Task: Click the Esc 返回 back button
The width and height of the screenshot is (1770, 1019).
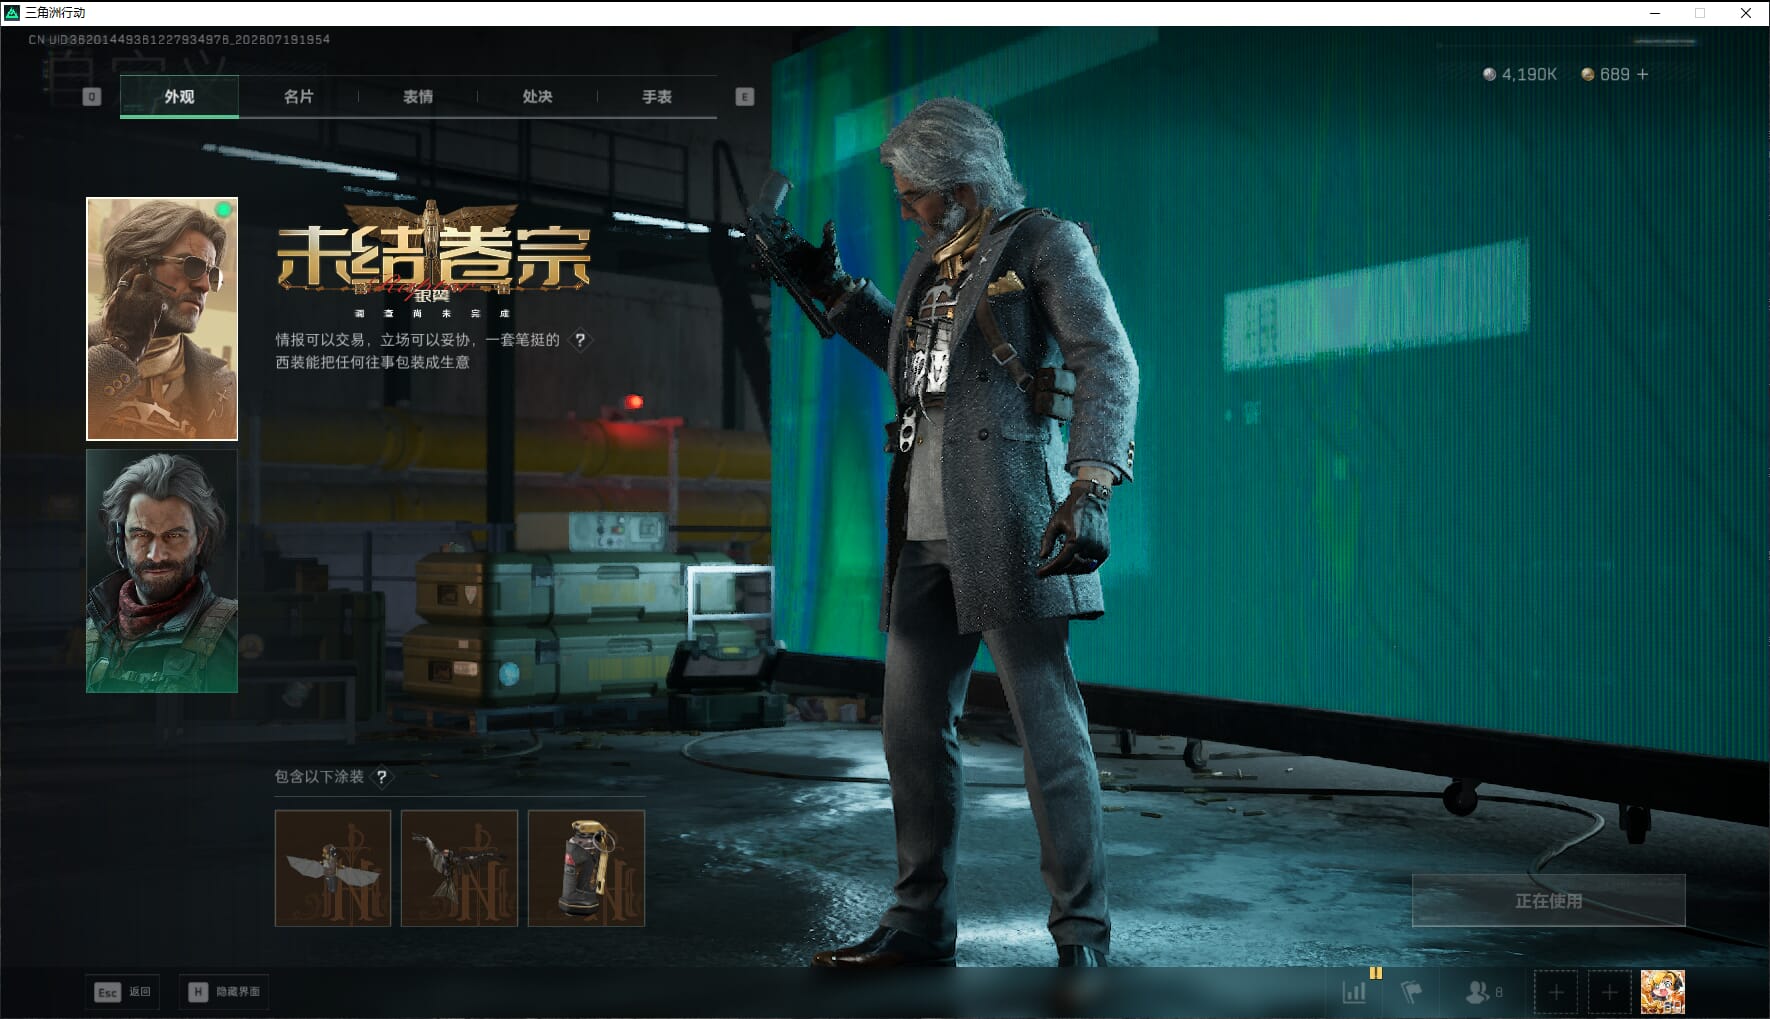Action: (x=123, y=992)
